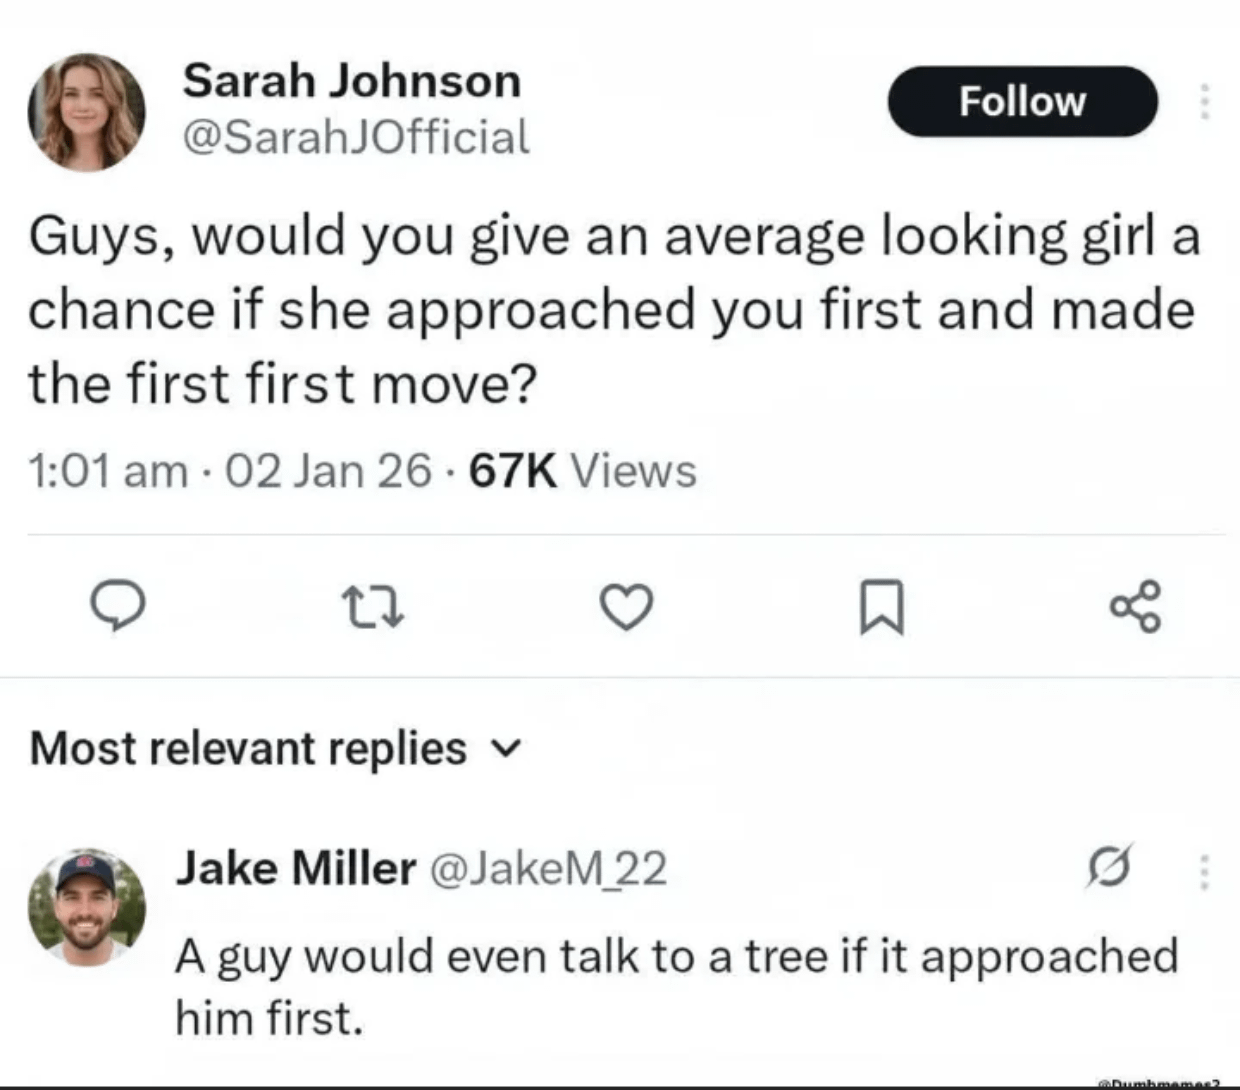
Task: Visit the Sarah Johnson display name link
Action: tap(351, 81)
